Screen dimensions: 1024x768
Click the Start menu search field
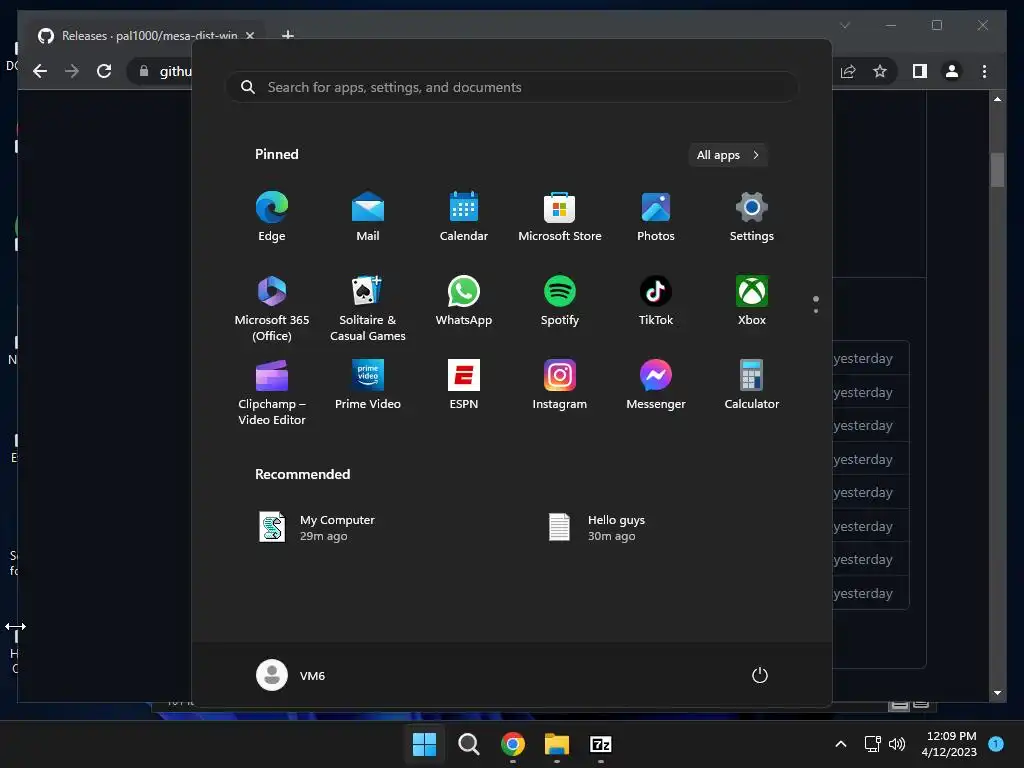(512, 87)
